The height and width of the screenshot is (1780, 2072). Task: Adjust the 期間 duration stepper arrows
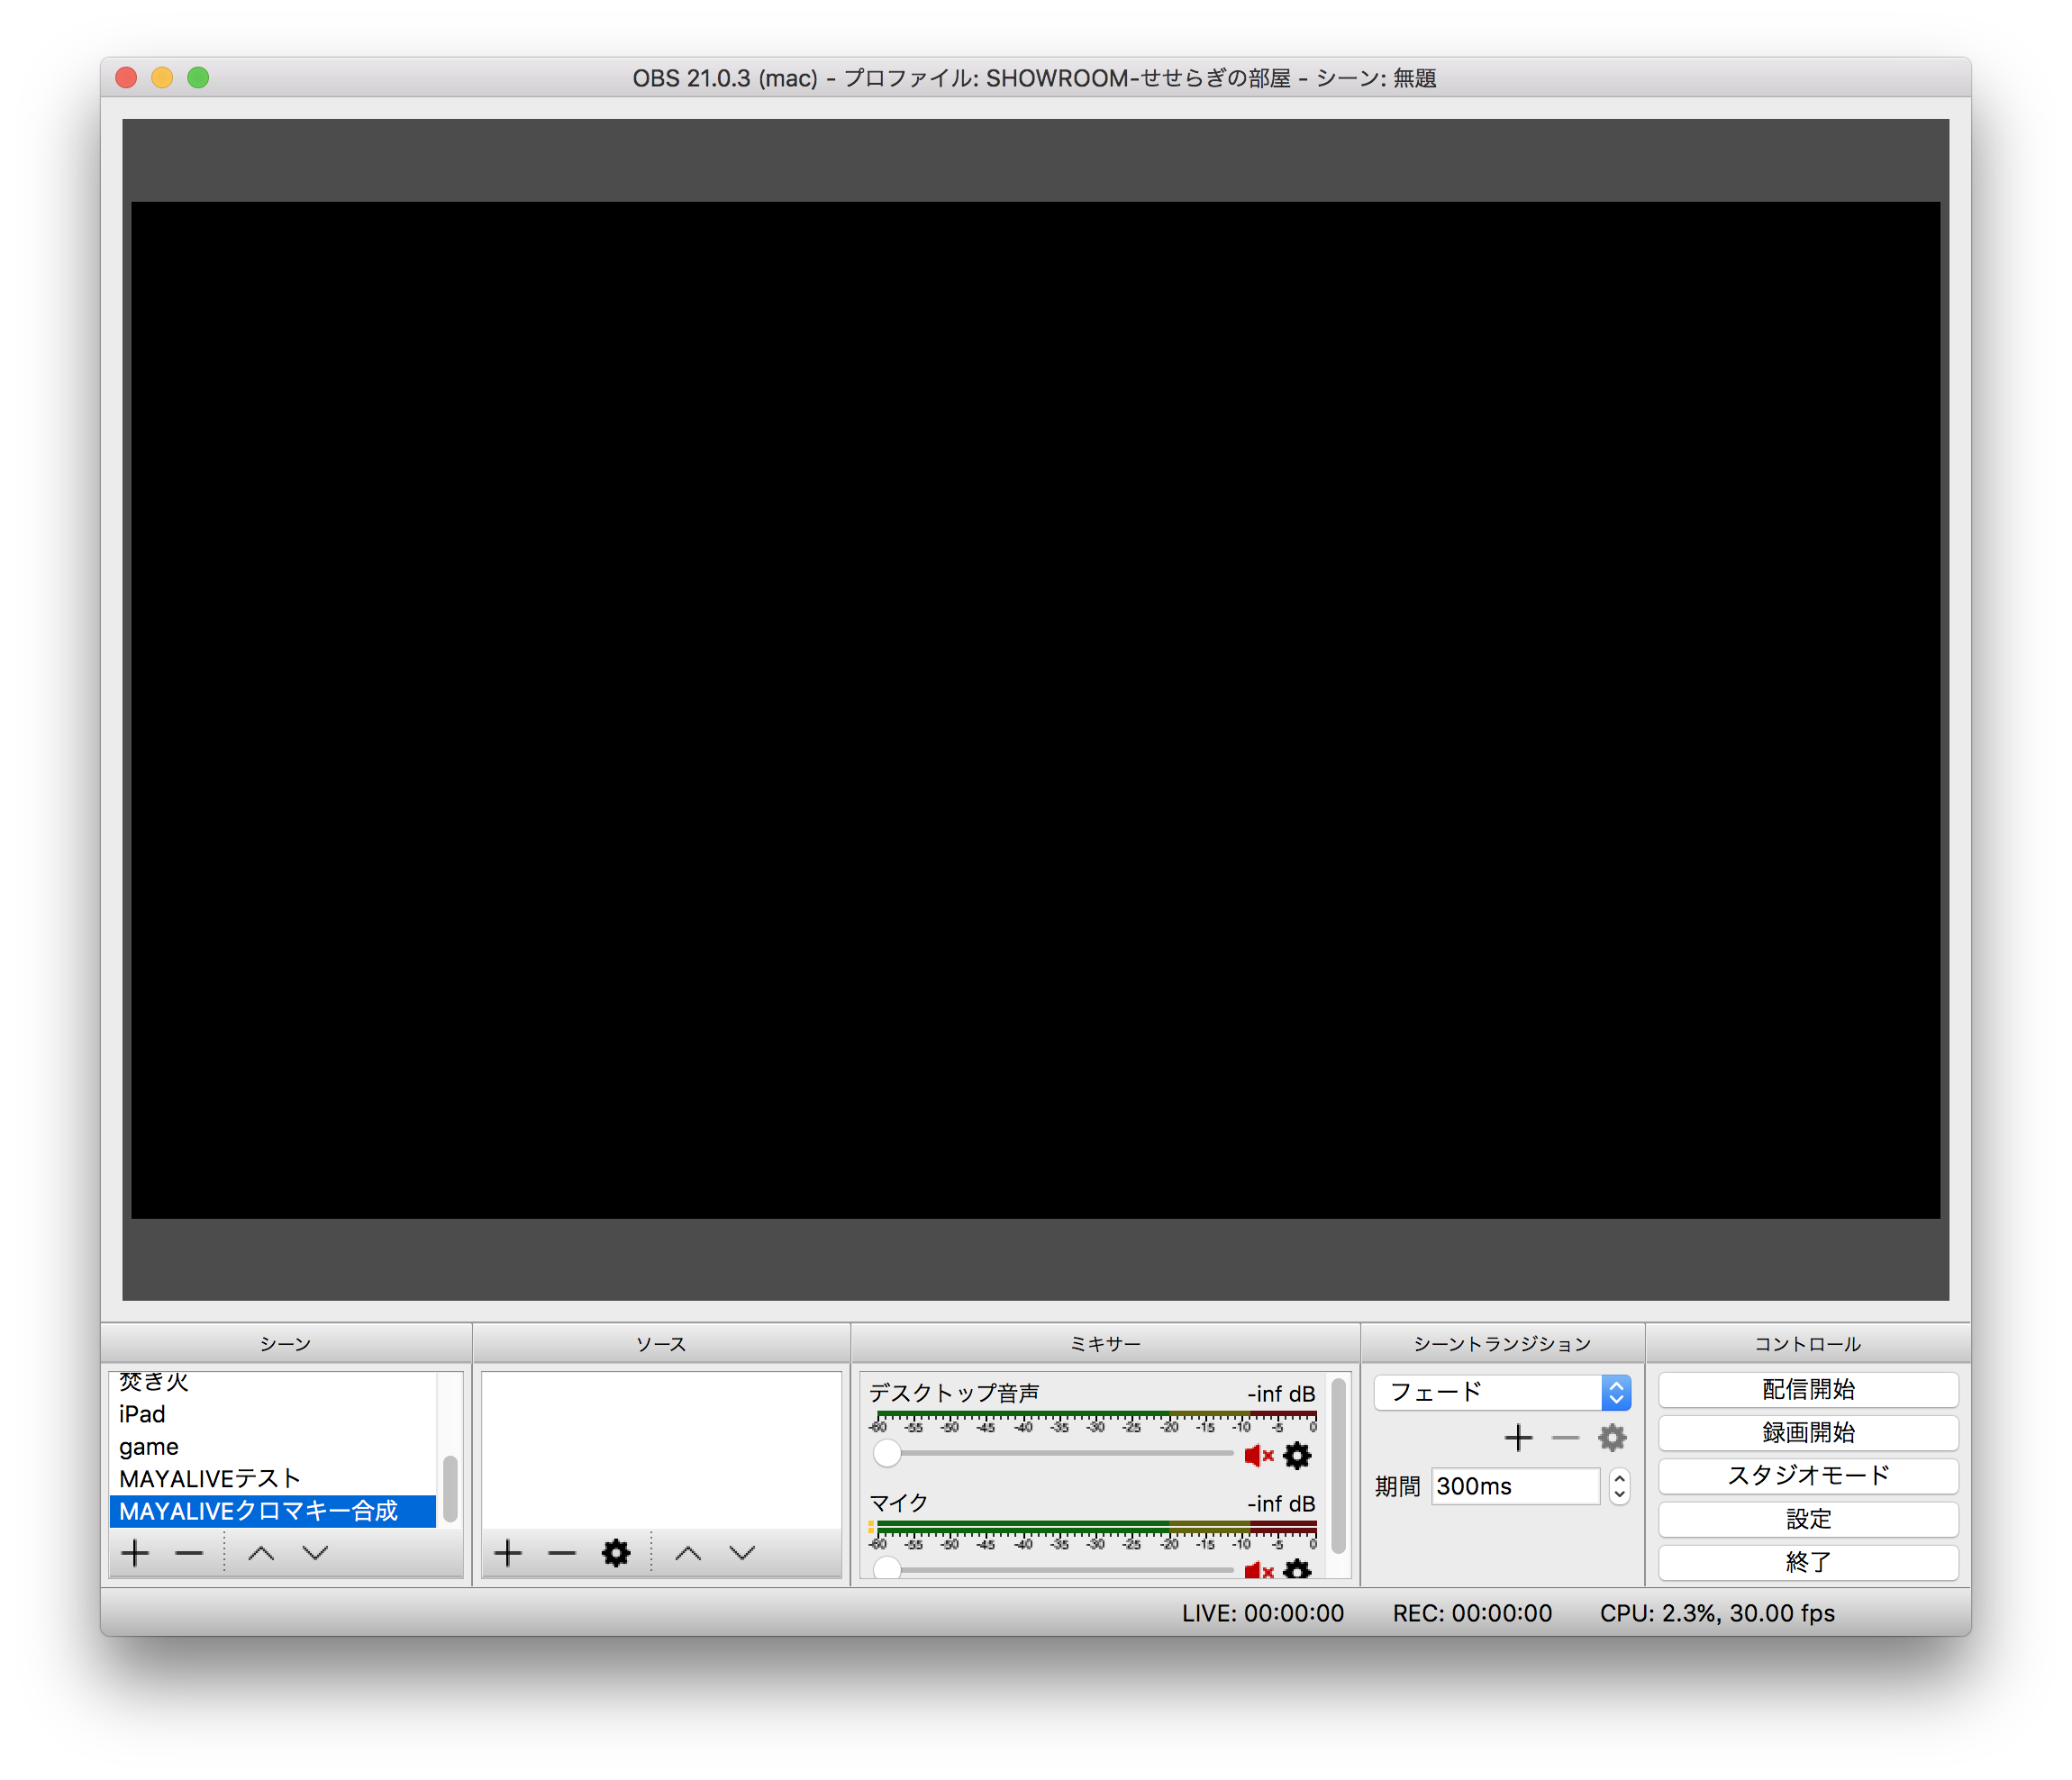[x=1619, y=1487]
